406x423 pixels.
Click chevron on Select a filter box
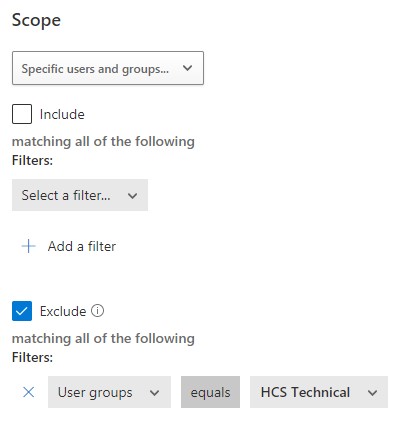(x=132, y=196)
